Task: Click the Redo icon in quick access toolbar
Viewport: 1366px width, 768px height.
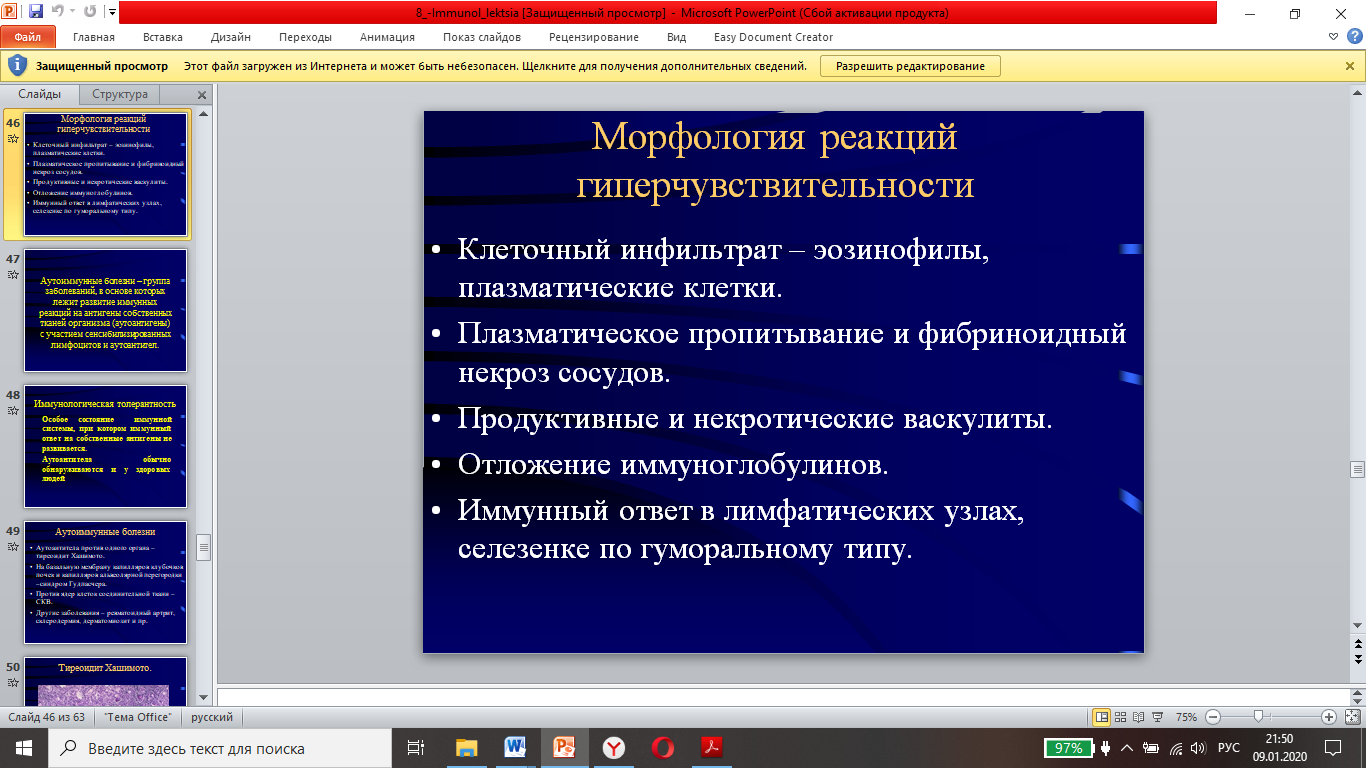Action: coord(90,13)
